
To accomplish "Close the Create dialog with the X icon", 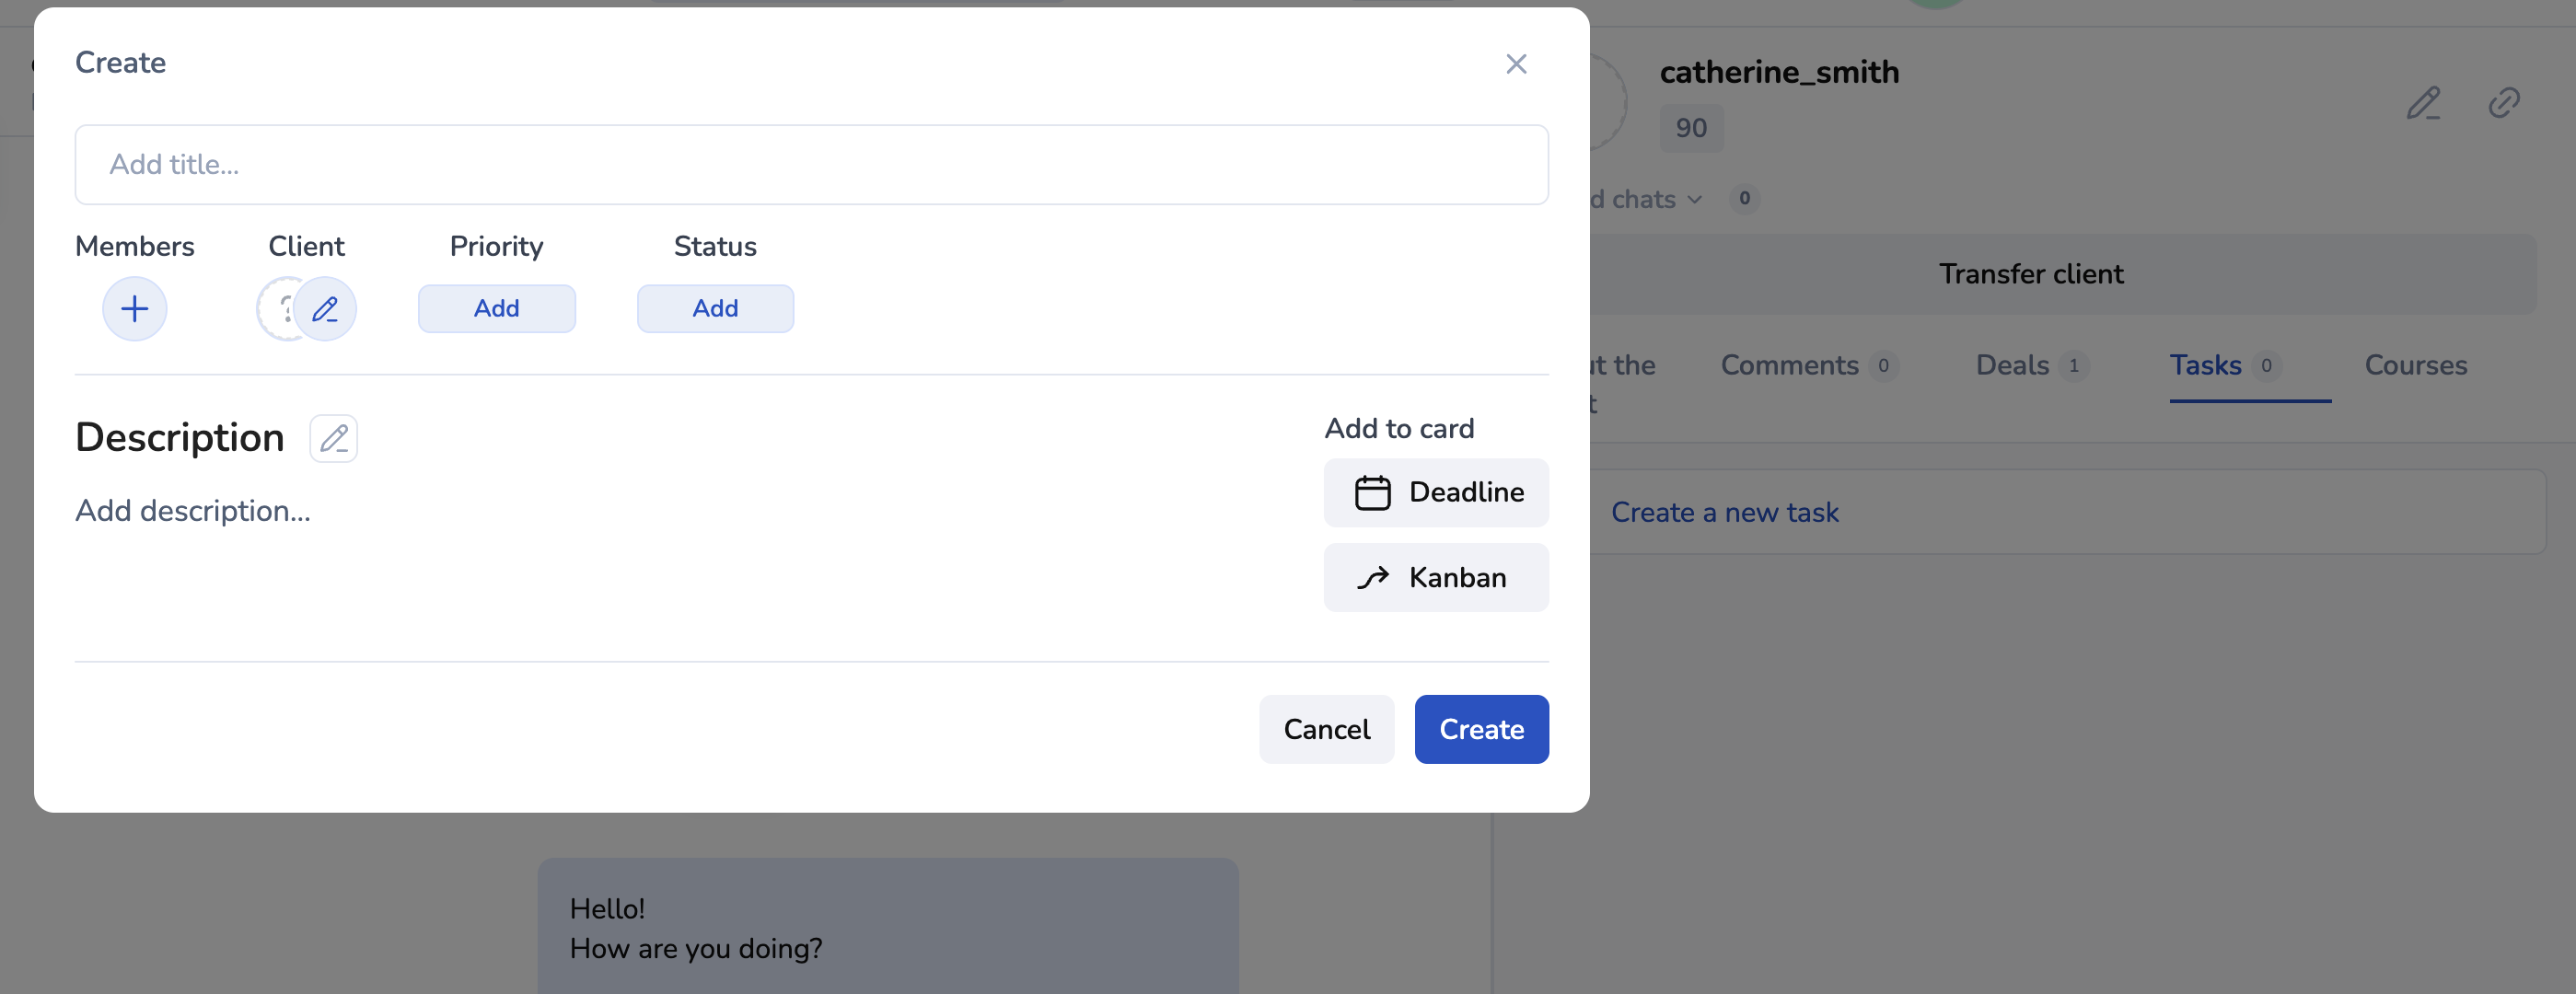I will [1516, 64].
